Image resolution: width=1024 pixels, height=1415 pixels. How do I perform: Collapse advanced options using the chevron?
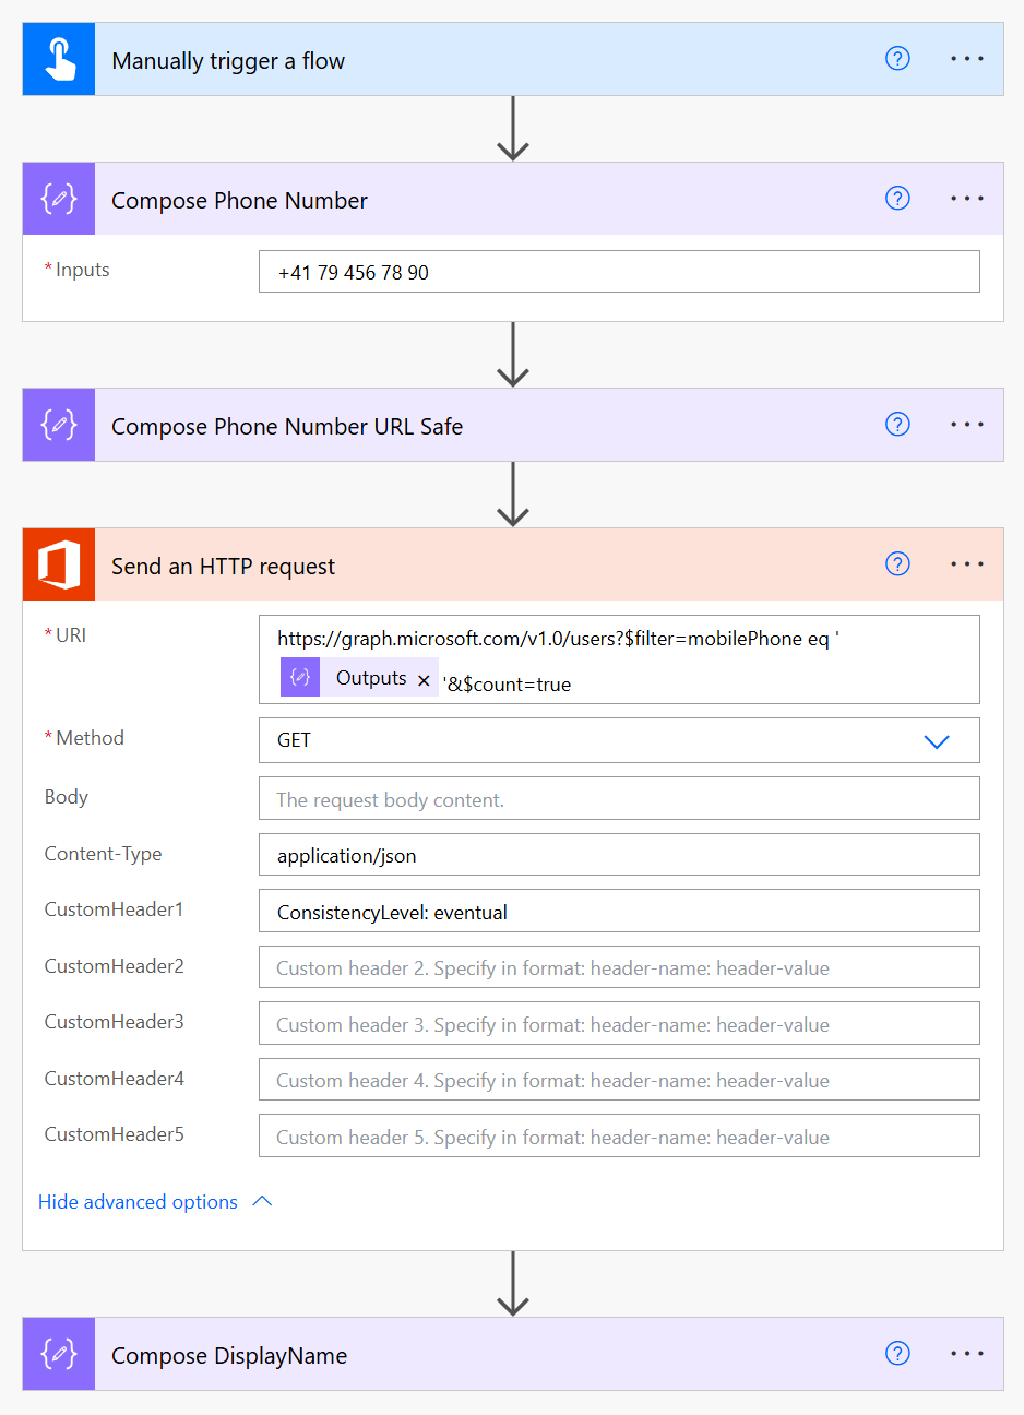point(262,1201)
